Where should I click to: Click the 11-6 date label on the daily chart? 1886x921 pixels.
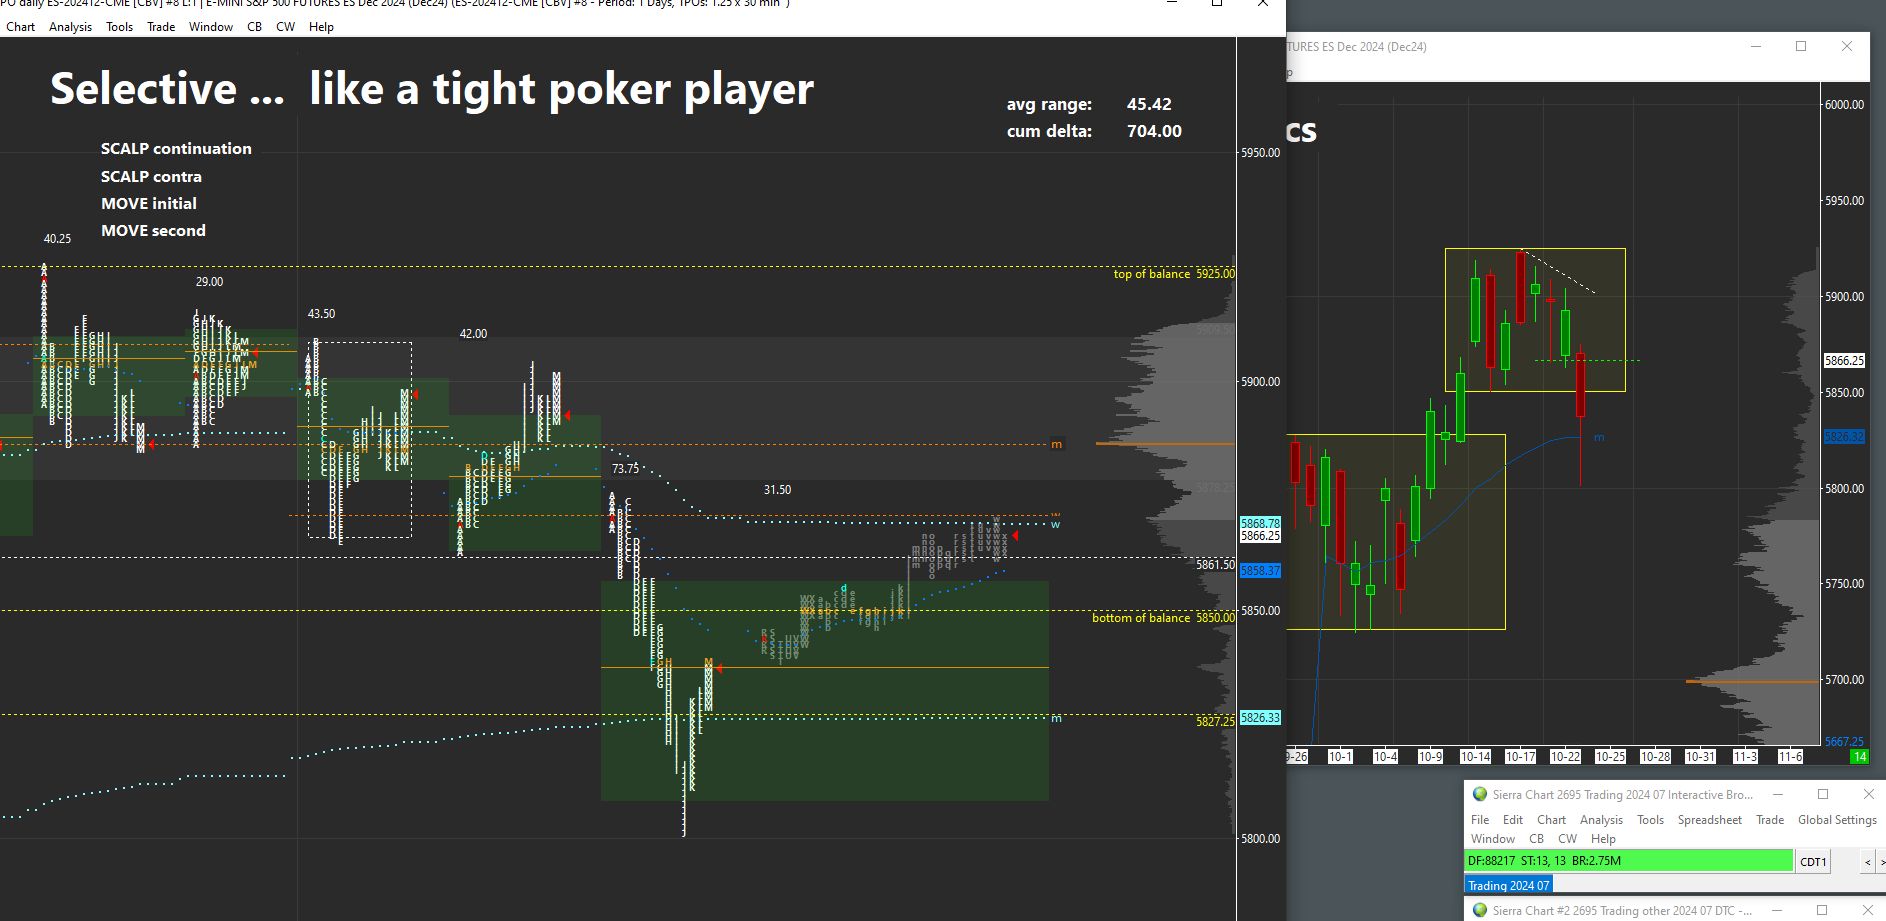1790,757
